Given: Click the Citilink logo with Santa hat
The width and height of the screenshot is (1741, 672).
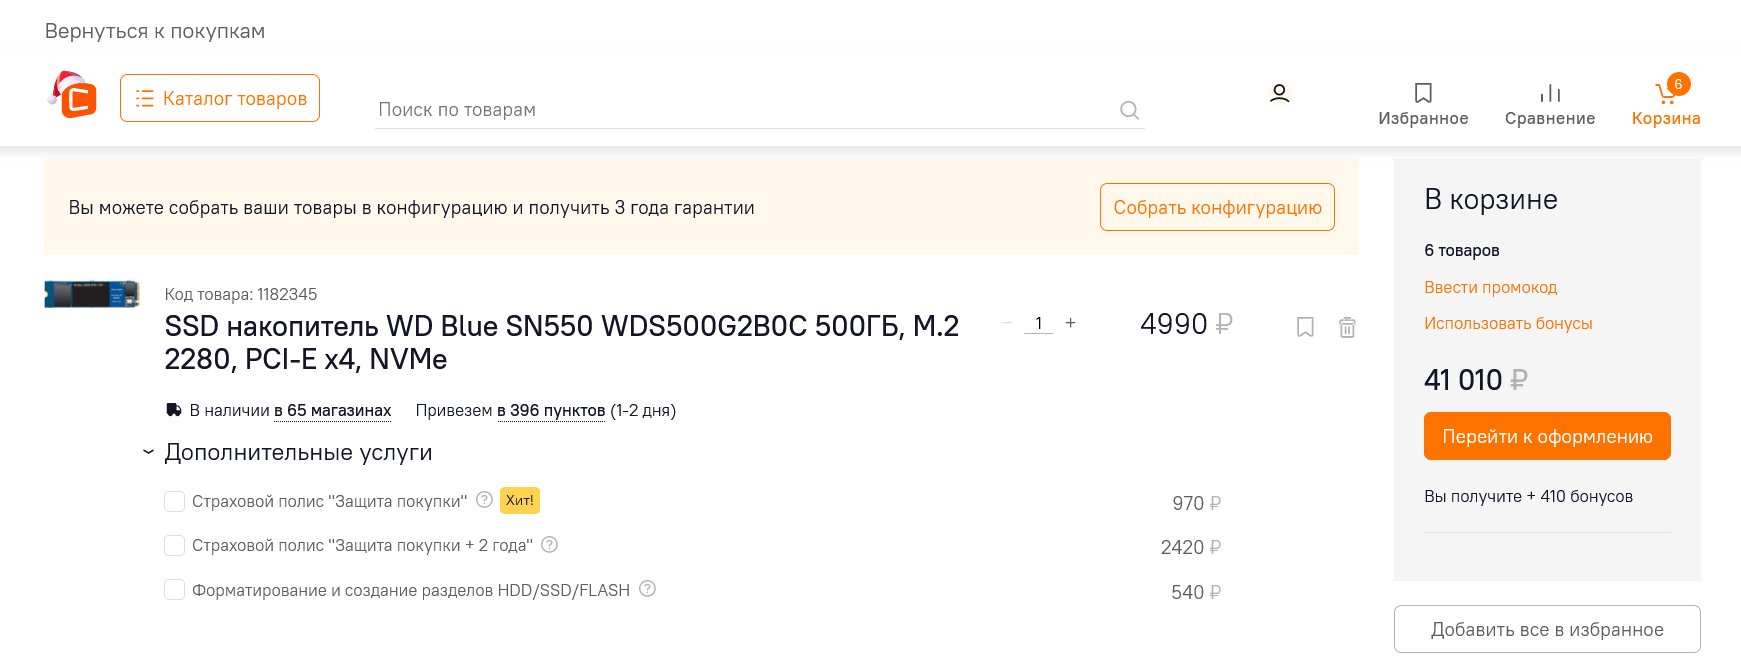Looking at the screenshot, I should (x=72, y=96).
